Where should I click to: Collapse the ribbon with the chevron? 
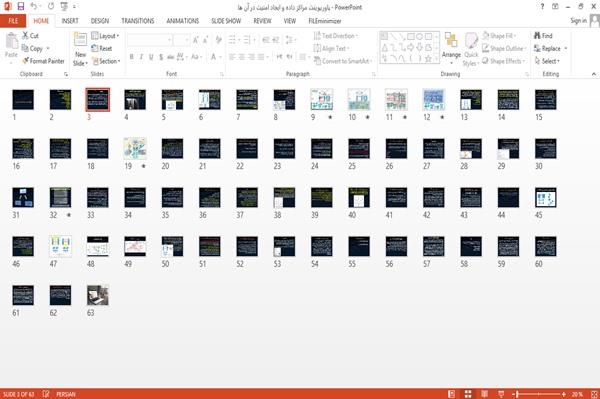tap(594, 74)
